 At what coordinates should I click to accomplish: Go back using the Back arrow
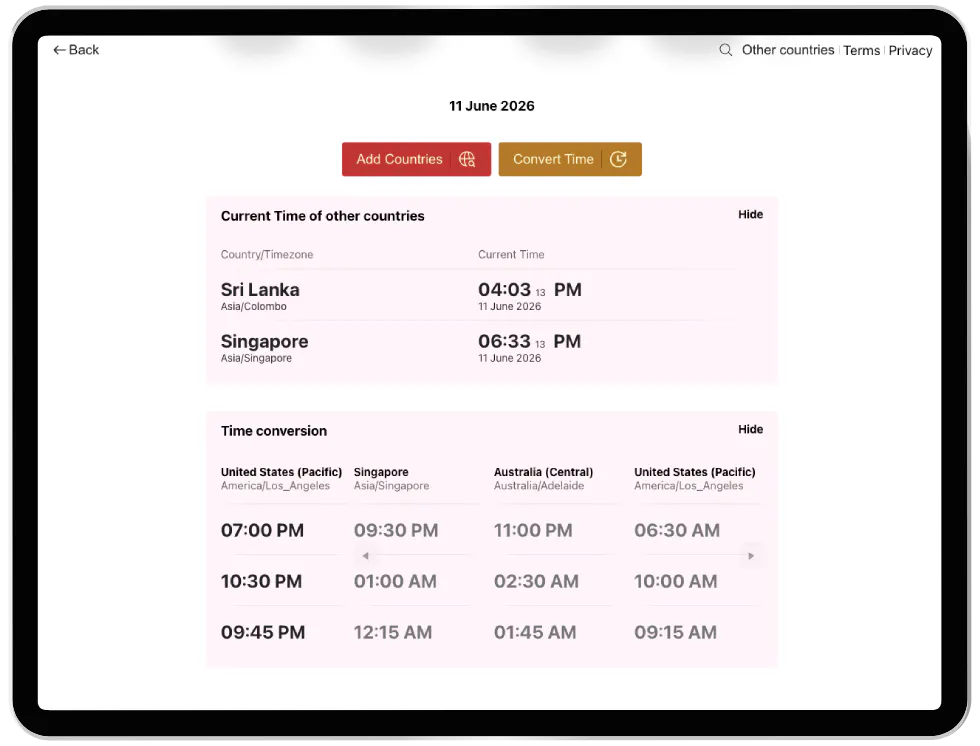[x=76, y=50]
